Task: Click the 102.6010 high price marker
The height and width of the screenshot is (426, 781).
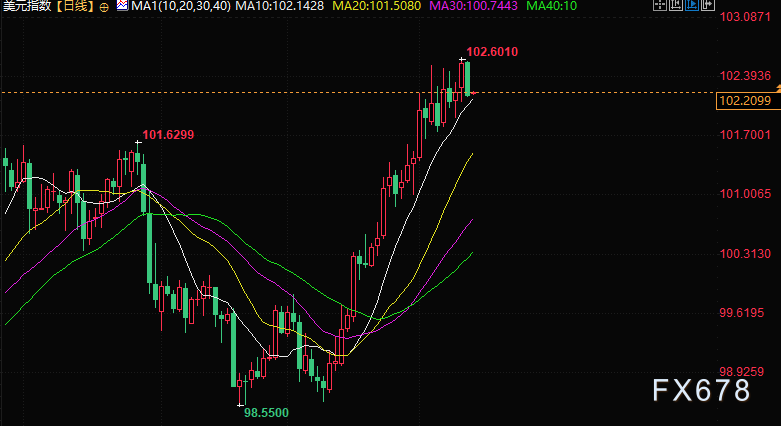Action: coord(492,52)
